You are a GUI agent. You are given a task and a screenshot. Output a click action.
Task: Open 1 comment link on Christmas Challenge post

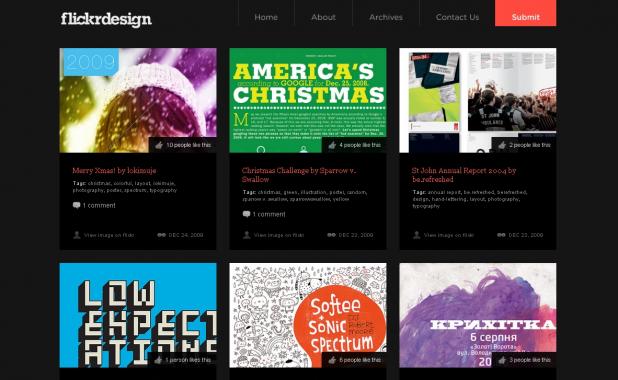(269, 214)
